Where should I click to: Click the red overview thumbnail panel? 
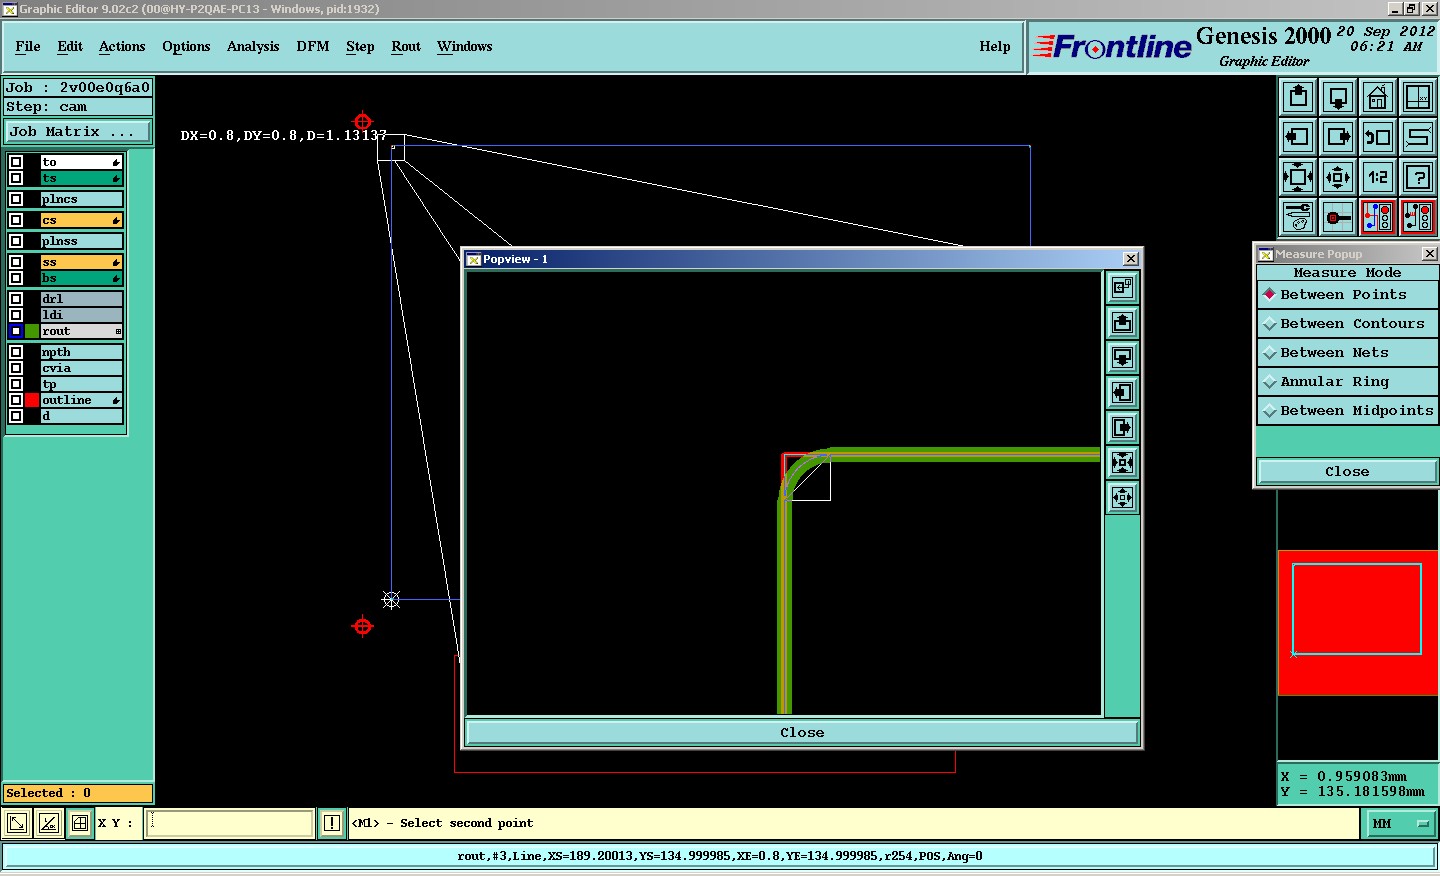point(1358,622)
